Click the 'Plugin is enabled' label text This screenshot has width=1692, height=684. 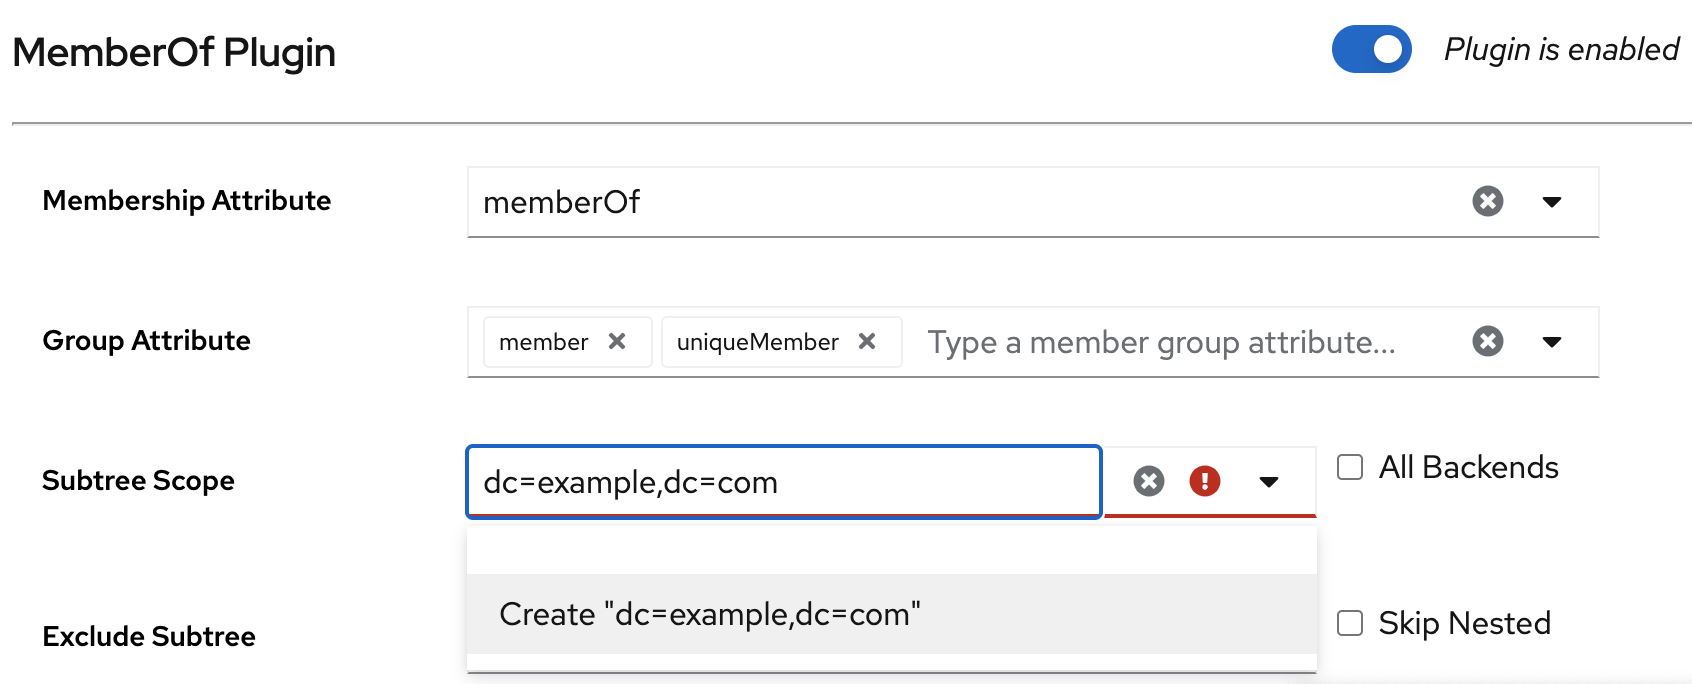[x=1561, y=49]
